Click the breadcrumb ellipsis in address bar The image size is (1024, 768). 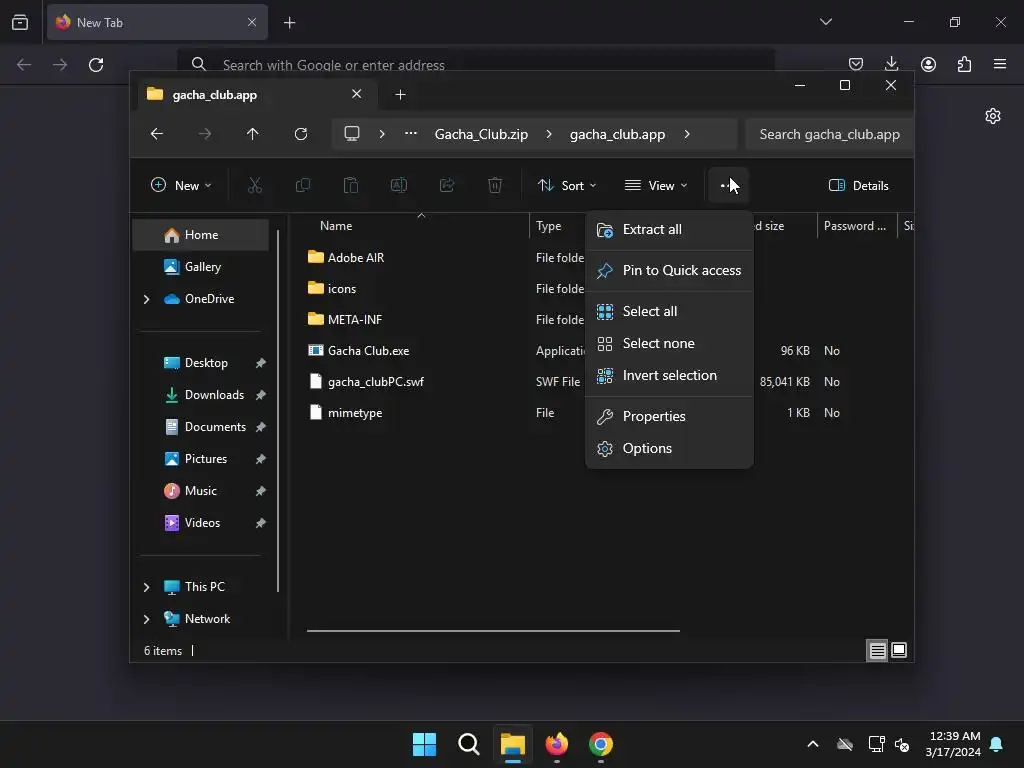click(x=411, y=133)
